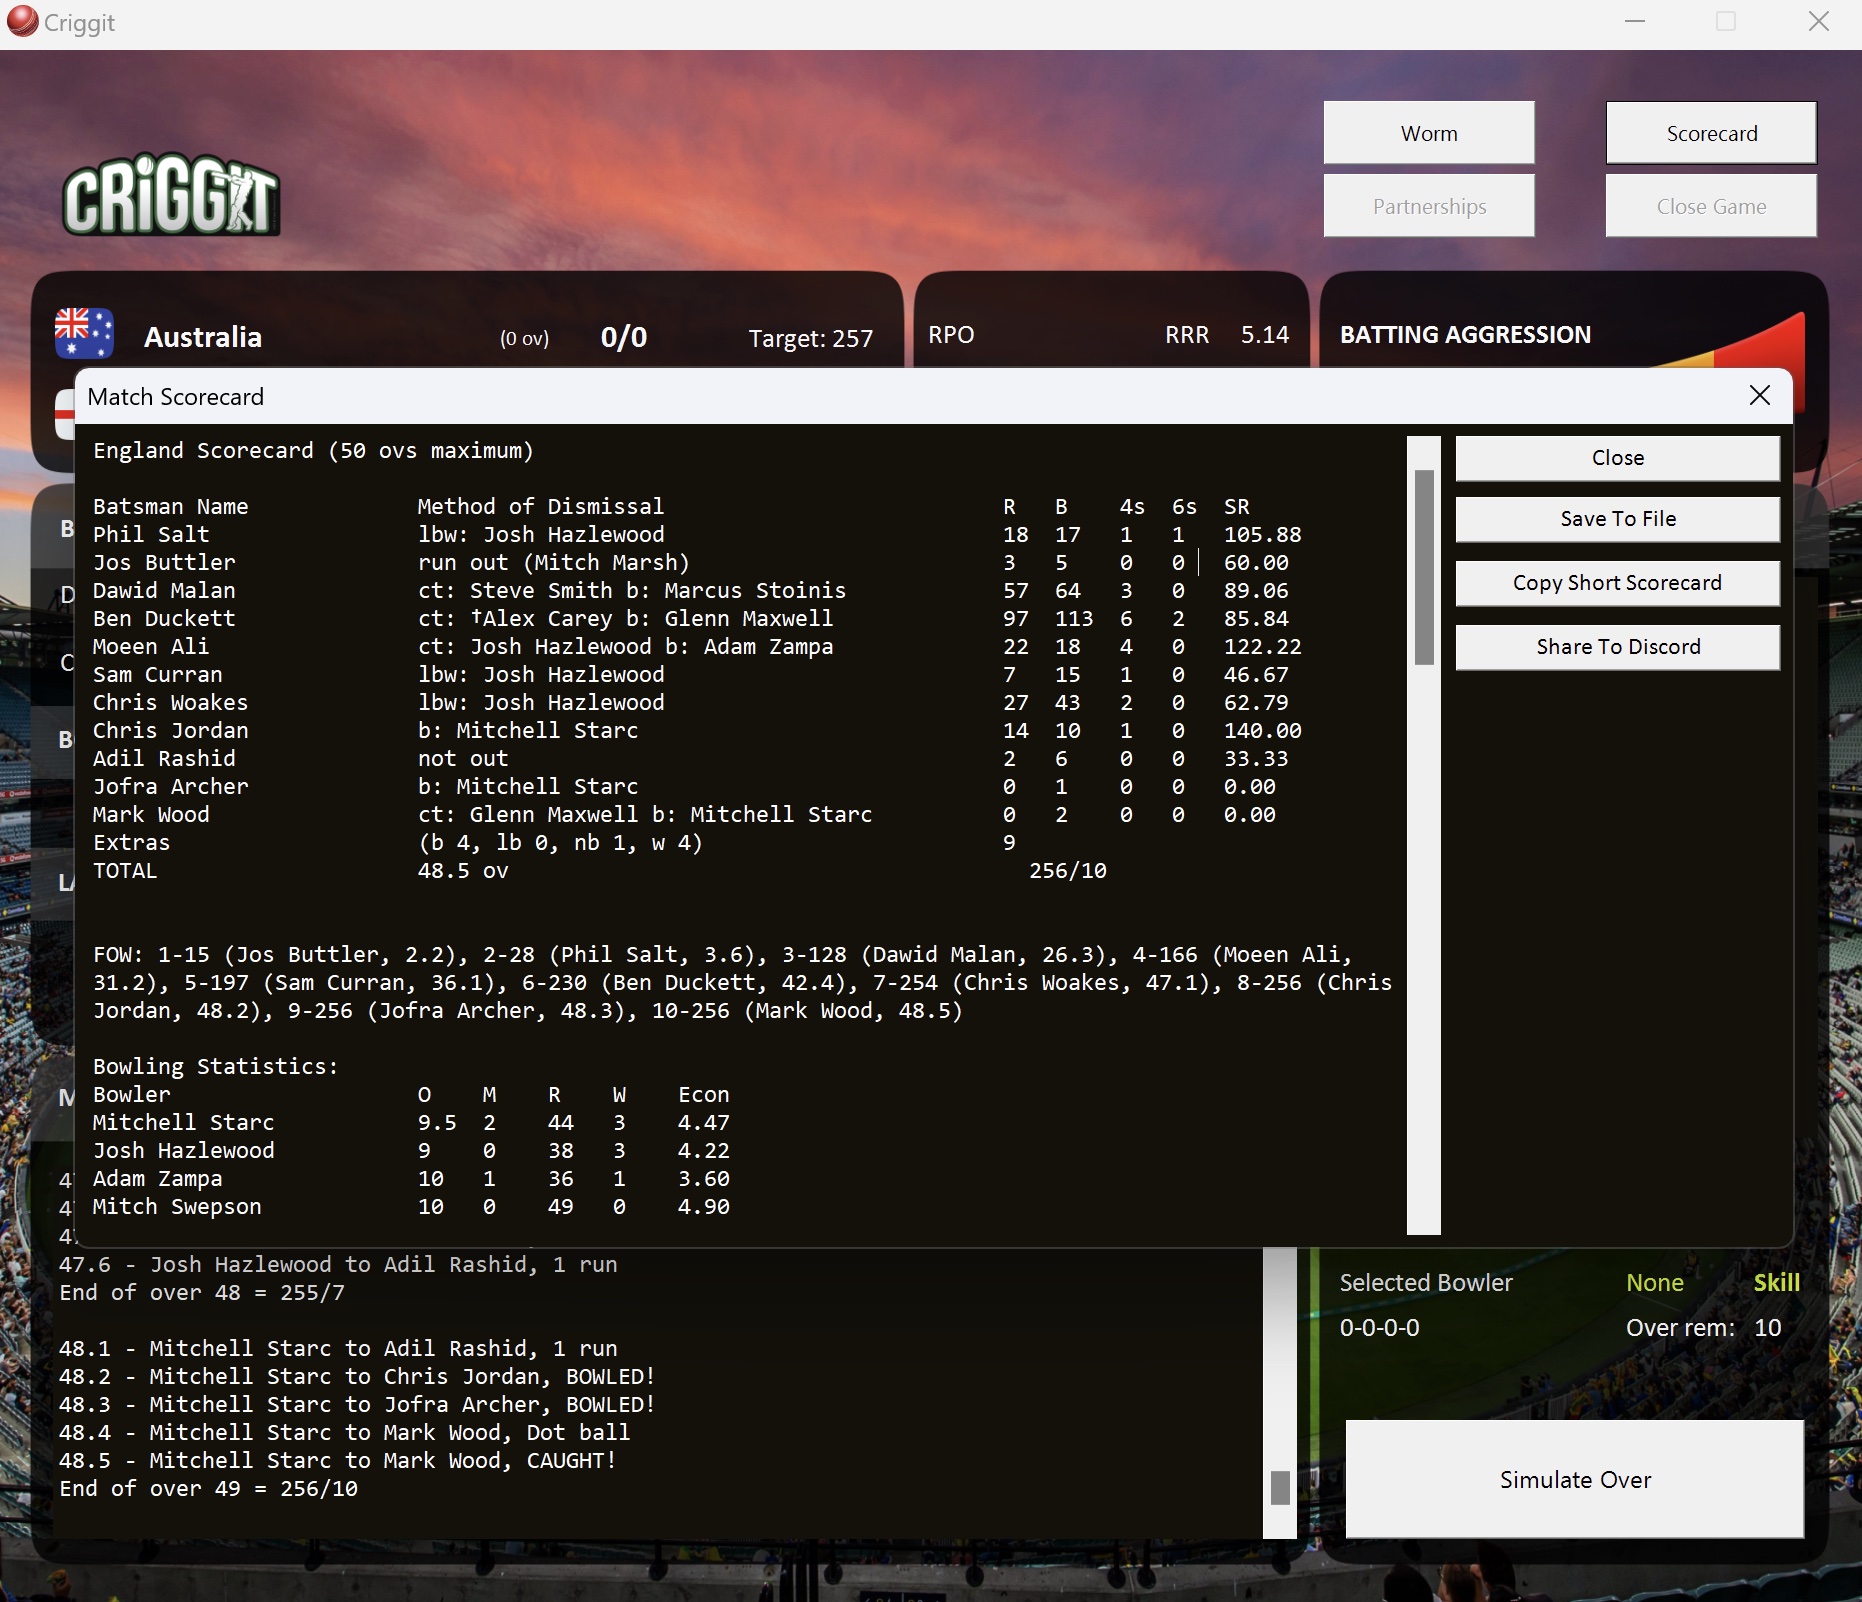Open the Partnerships view
The height and width of the screenshot is (1602, 1862).
point(1429,206)
